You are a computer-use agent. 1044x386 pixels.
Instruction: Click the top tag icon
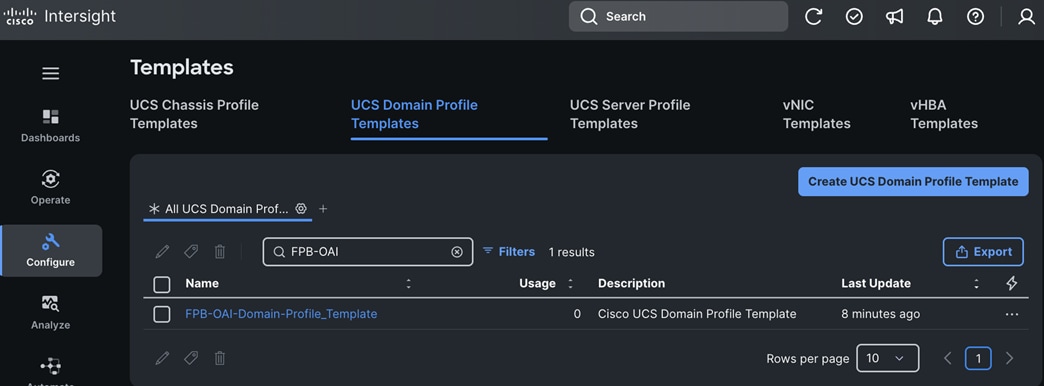click(191, 252)
